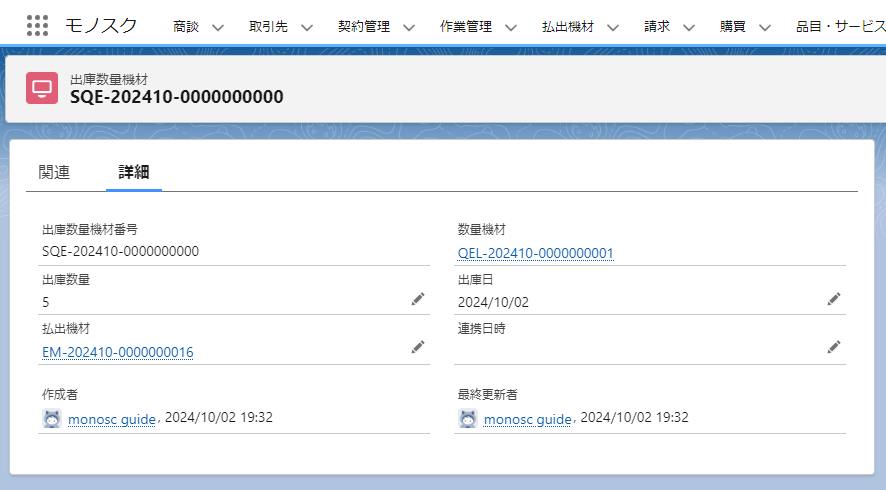Switch to the 関連 tab

click(x=54, y=172)
